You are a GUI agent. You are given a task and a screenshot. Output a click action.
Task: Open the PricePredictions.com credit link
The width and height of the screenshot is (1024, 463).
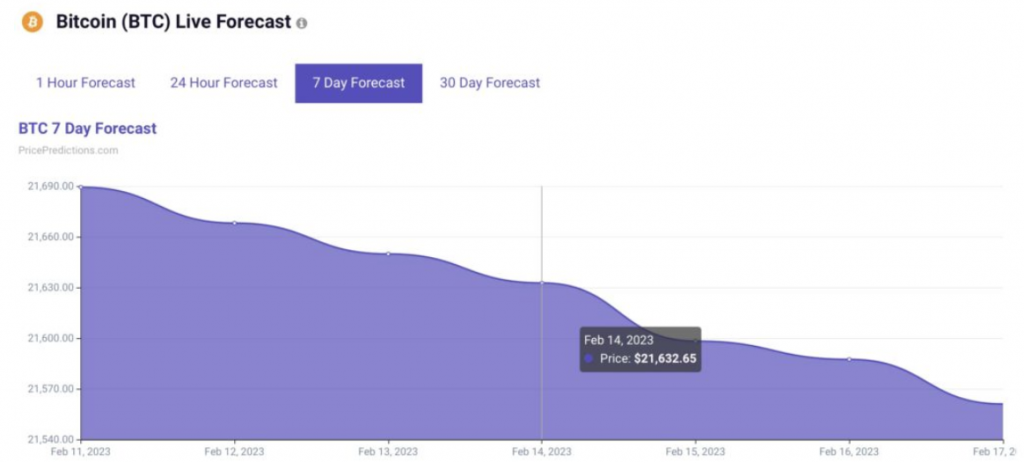click(68, 150)
